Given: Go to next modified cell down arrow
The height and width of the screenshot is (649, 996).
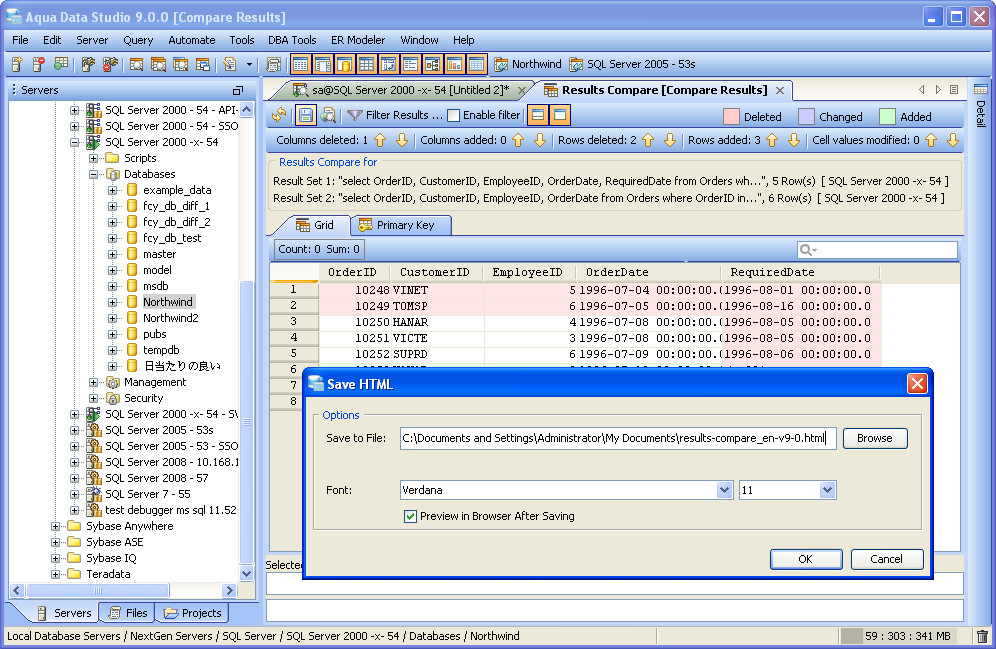Looking at the screenshot, I should tap(952, 140).
